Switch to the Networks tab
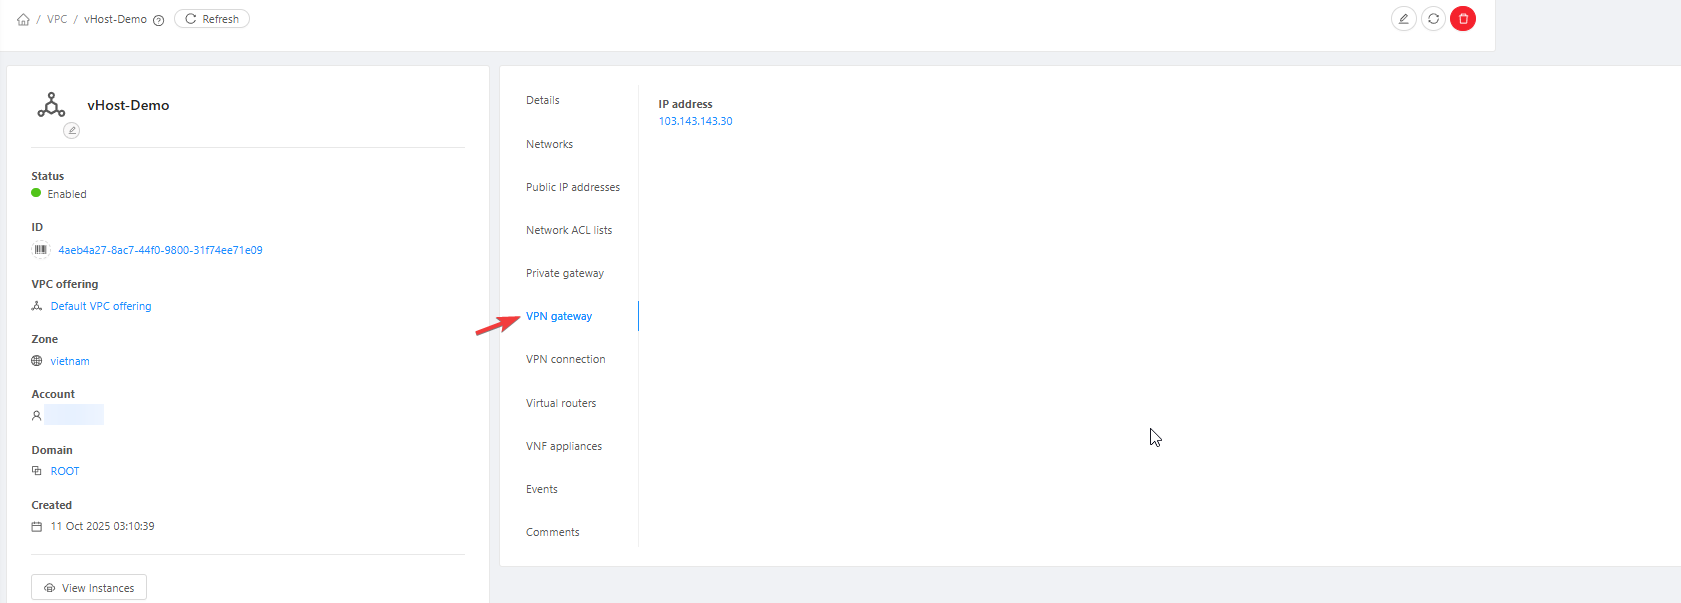This screenshot has width=1681, height=603. point(549,144)
